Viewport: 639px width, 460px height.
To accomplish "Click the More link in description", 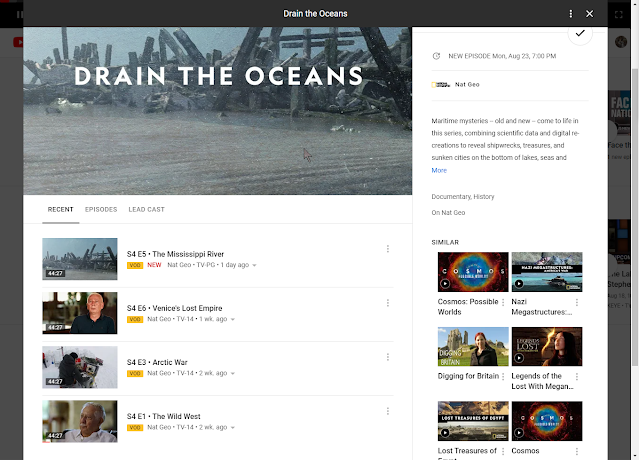I will tap(439, 170).
